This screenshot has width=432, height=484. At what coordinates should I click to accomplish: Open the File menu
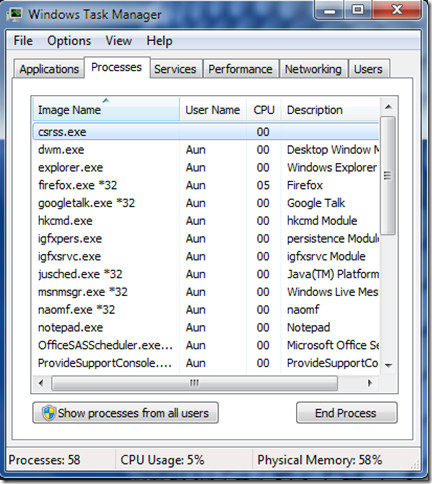click(23, 41)
